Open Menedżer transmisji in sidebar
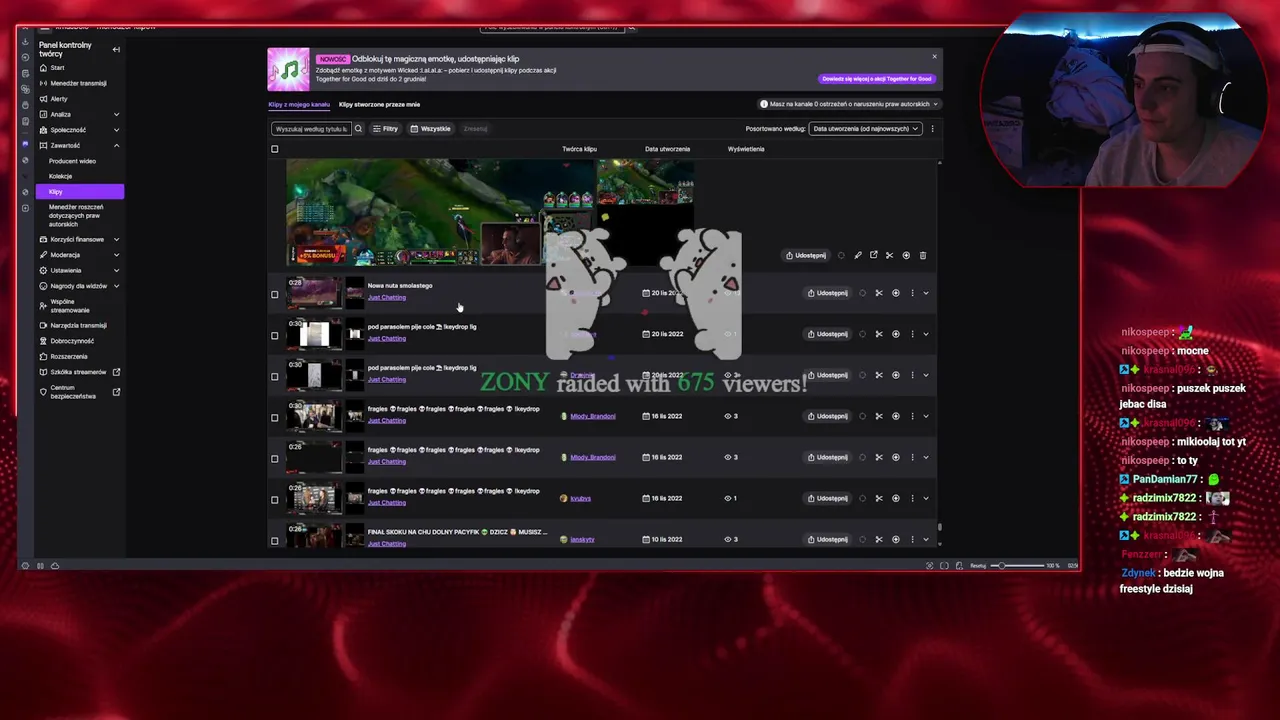The image size is (1280, 720). click(x=79, y=83)
